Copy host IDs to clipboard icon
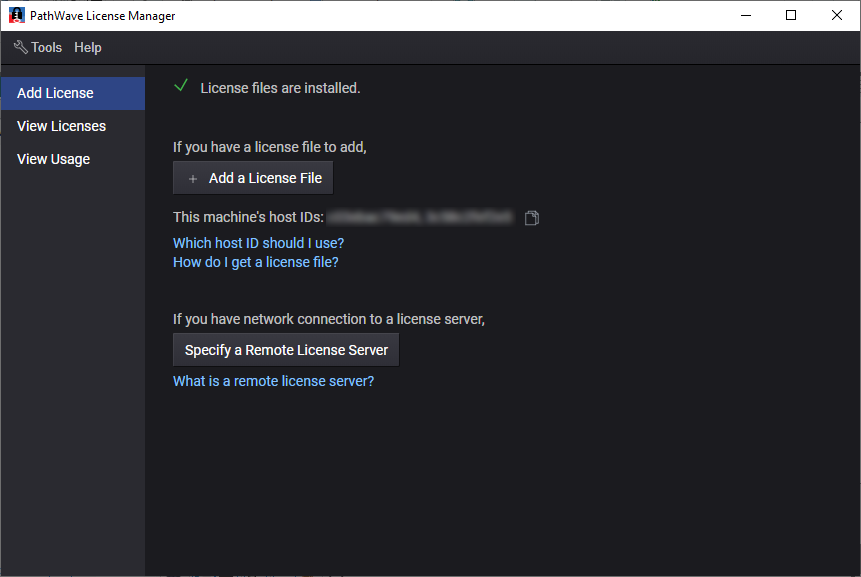 [x=532, y=218]
